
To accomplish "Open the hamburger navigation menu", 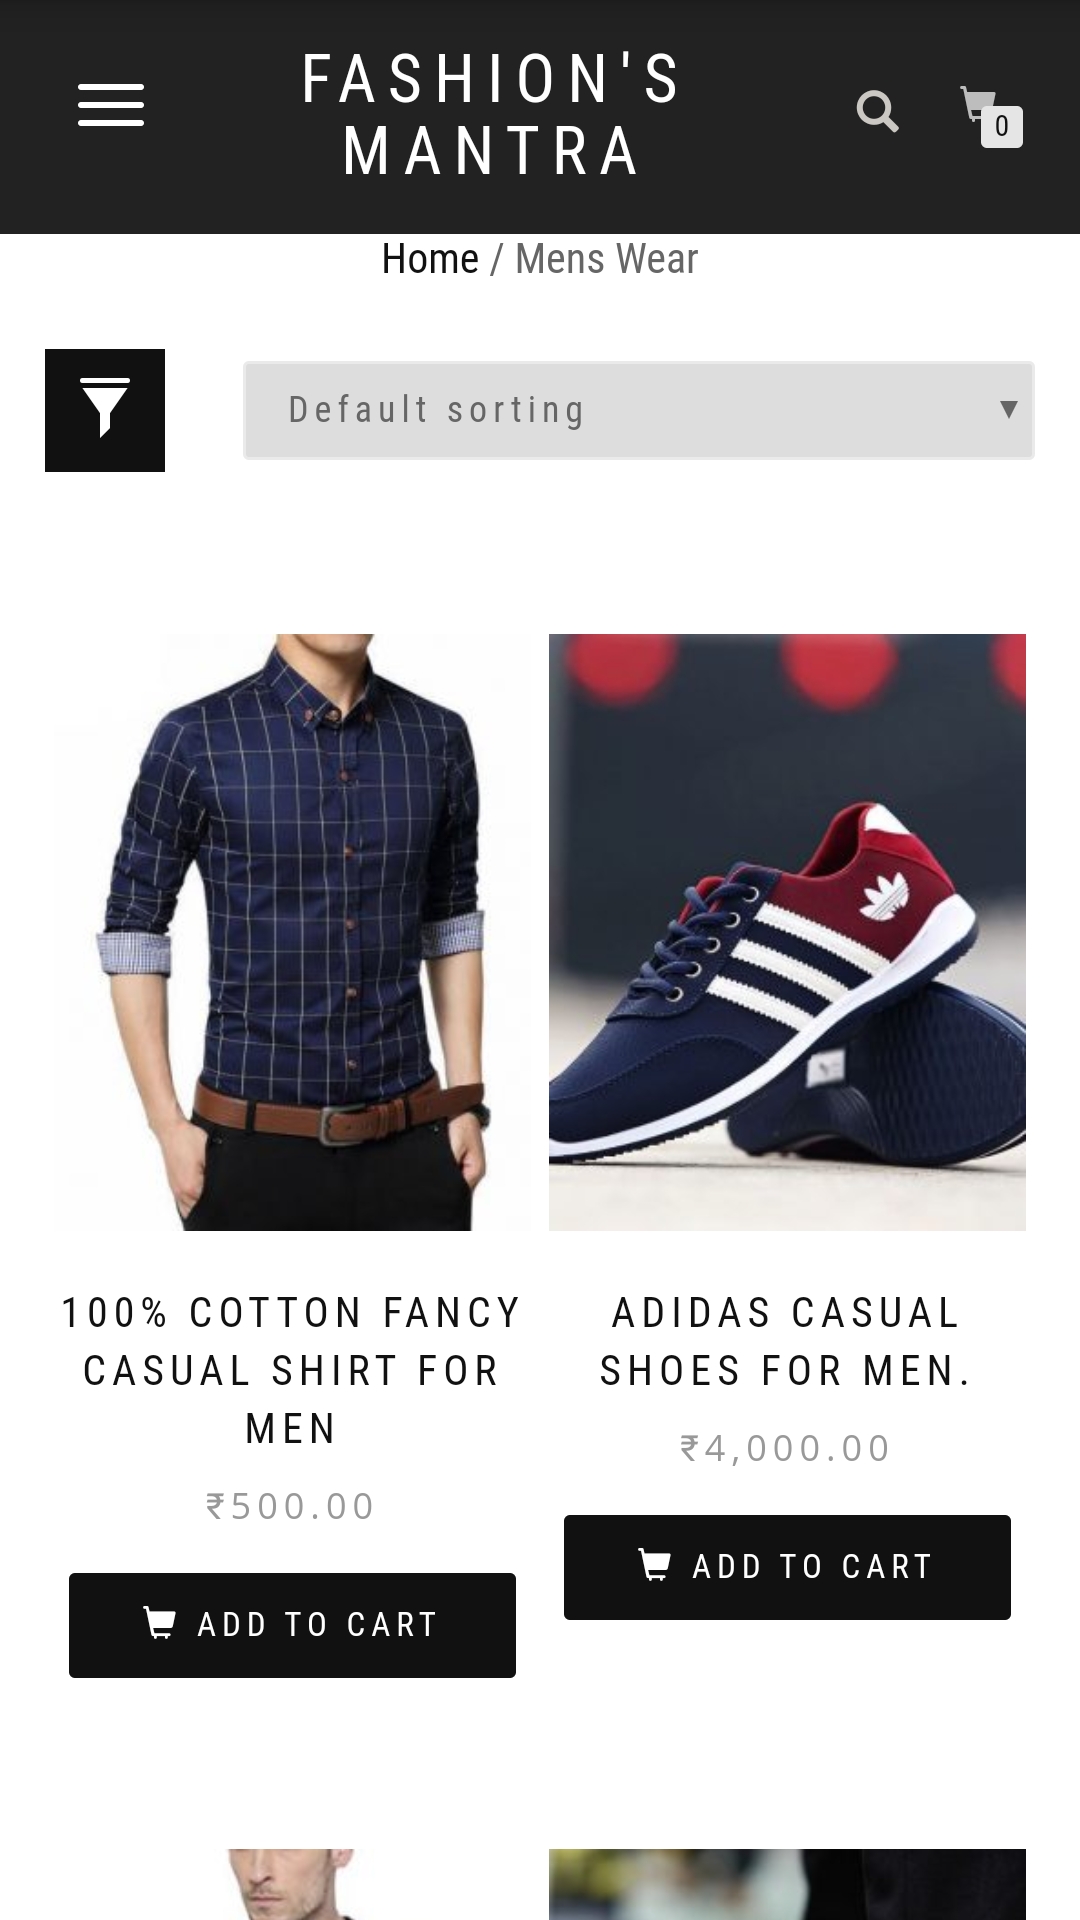I will click(x=111, y=105).
